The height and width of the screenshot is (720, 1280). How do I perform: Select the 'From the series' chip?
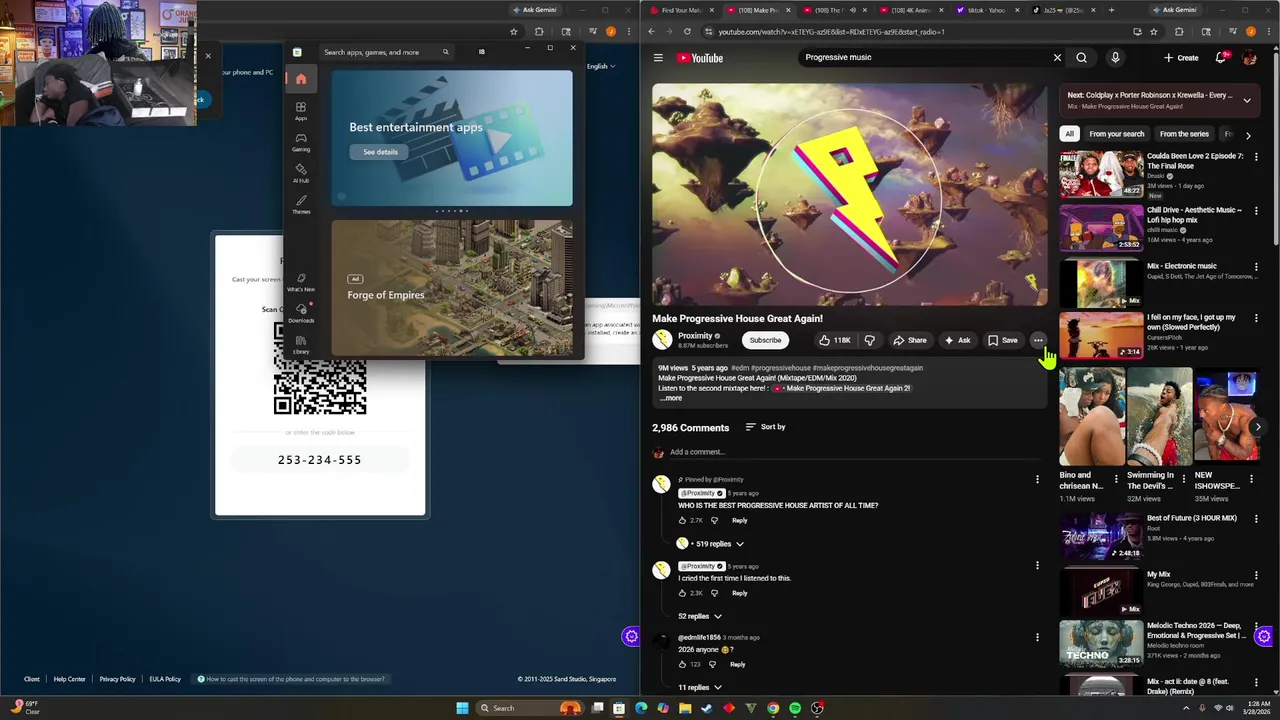click(x=1184, y=134)
